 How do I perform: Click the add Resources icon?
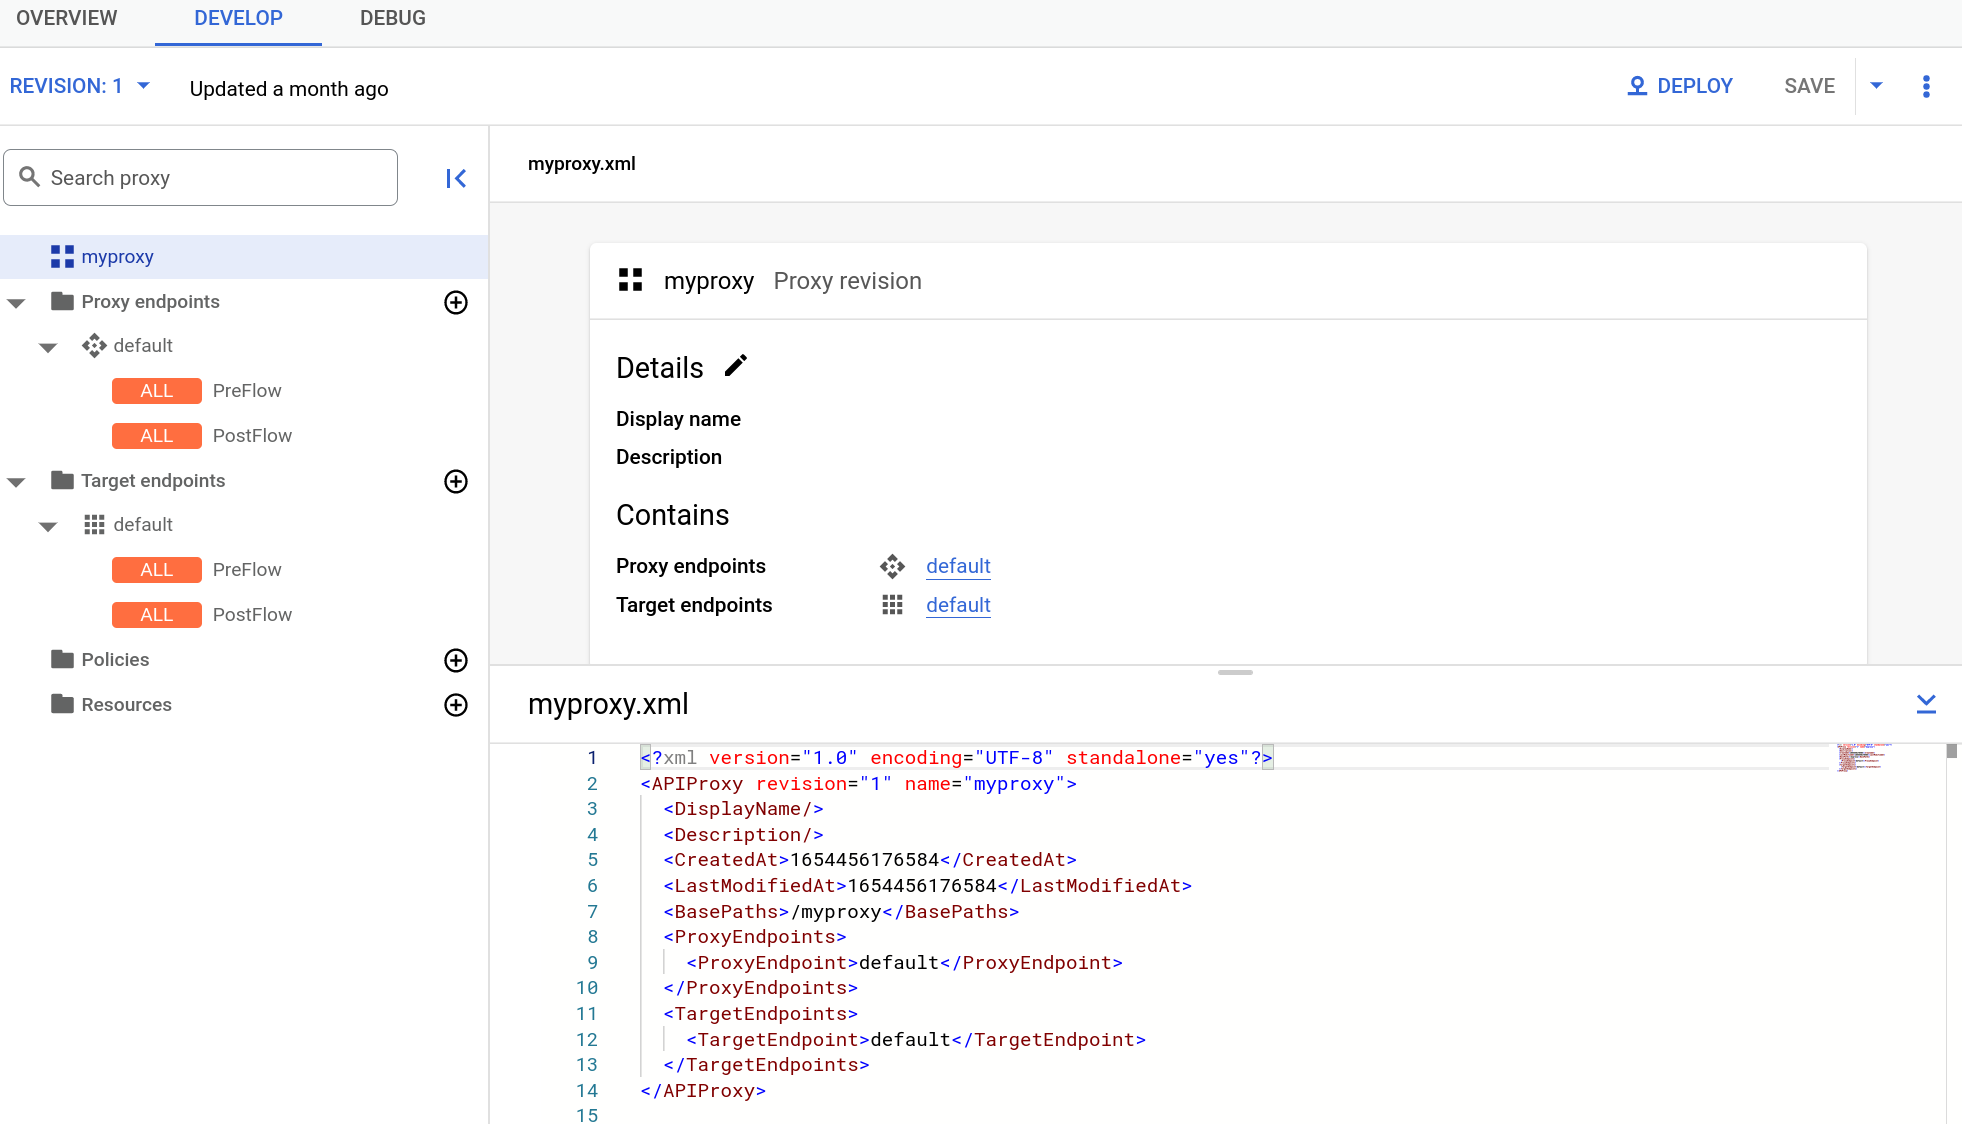[x=457, y=704]
